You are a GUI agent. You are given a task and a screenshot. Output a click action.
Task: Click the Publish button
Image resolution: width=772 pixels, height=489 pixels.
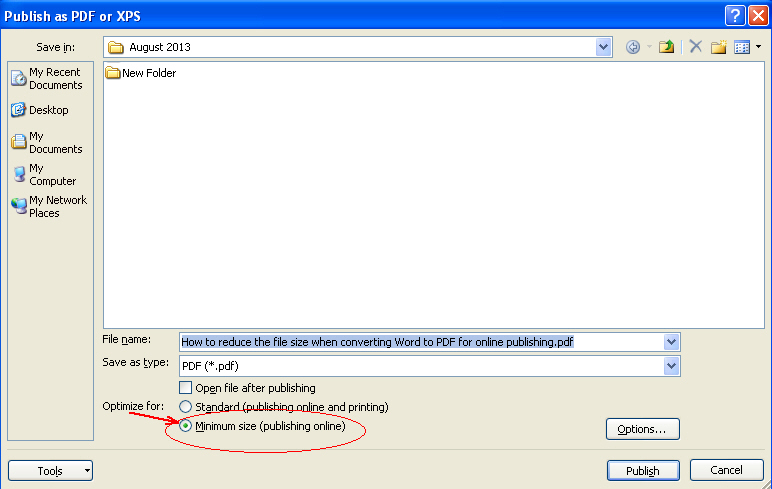pos(643,471)
